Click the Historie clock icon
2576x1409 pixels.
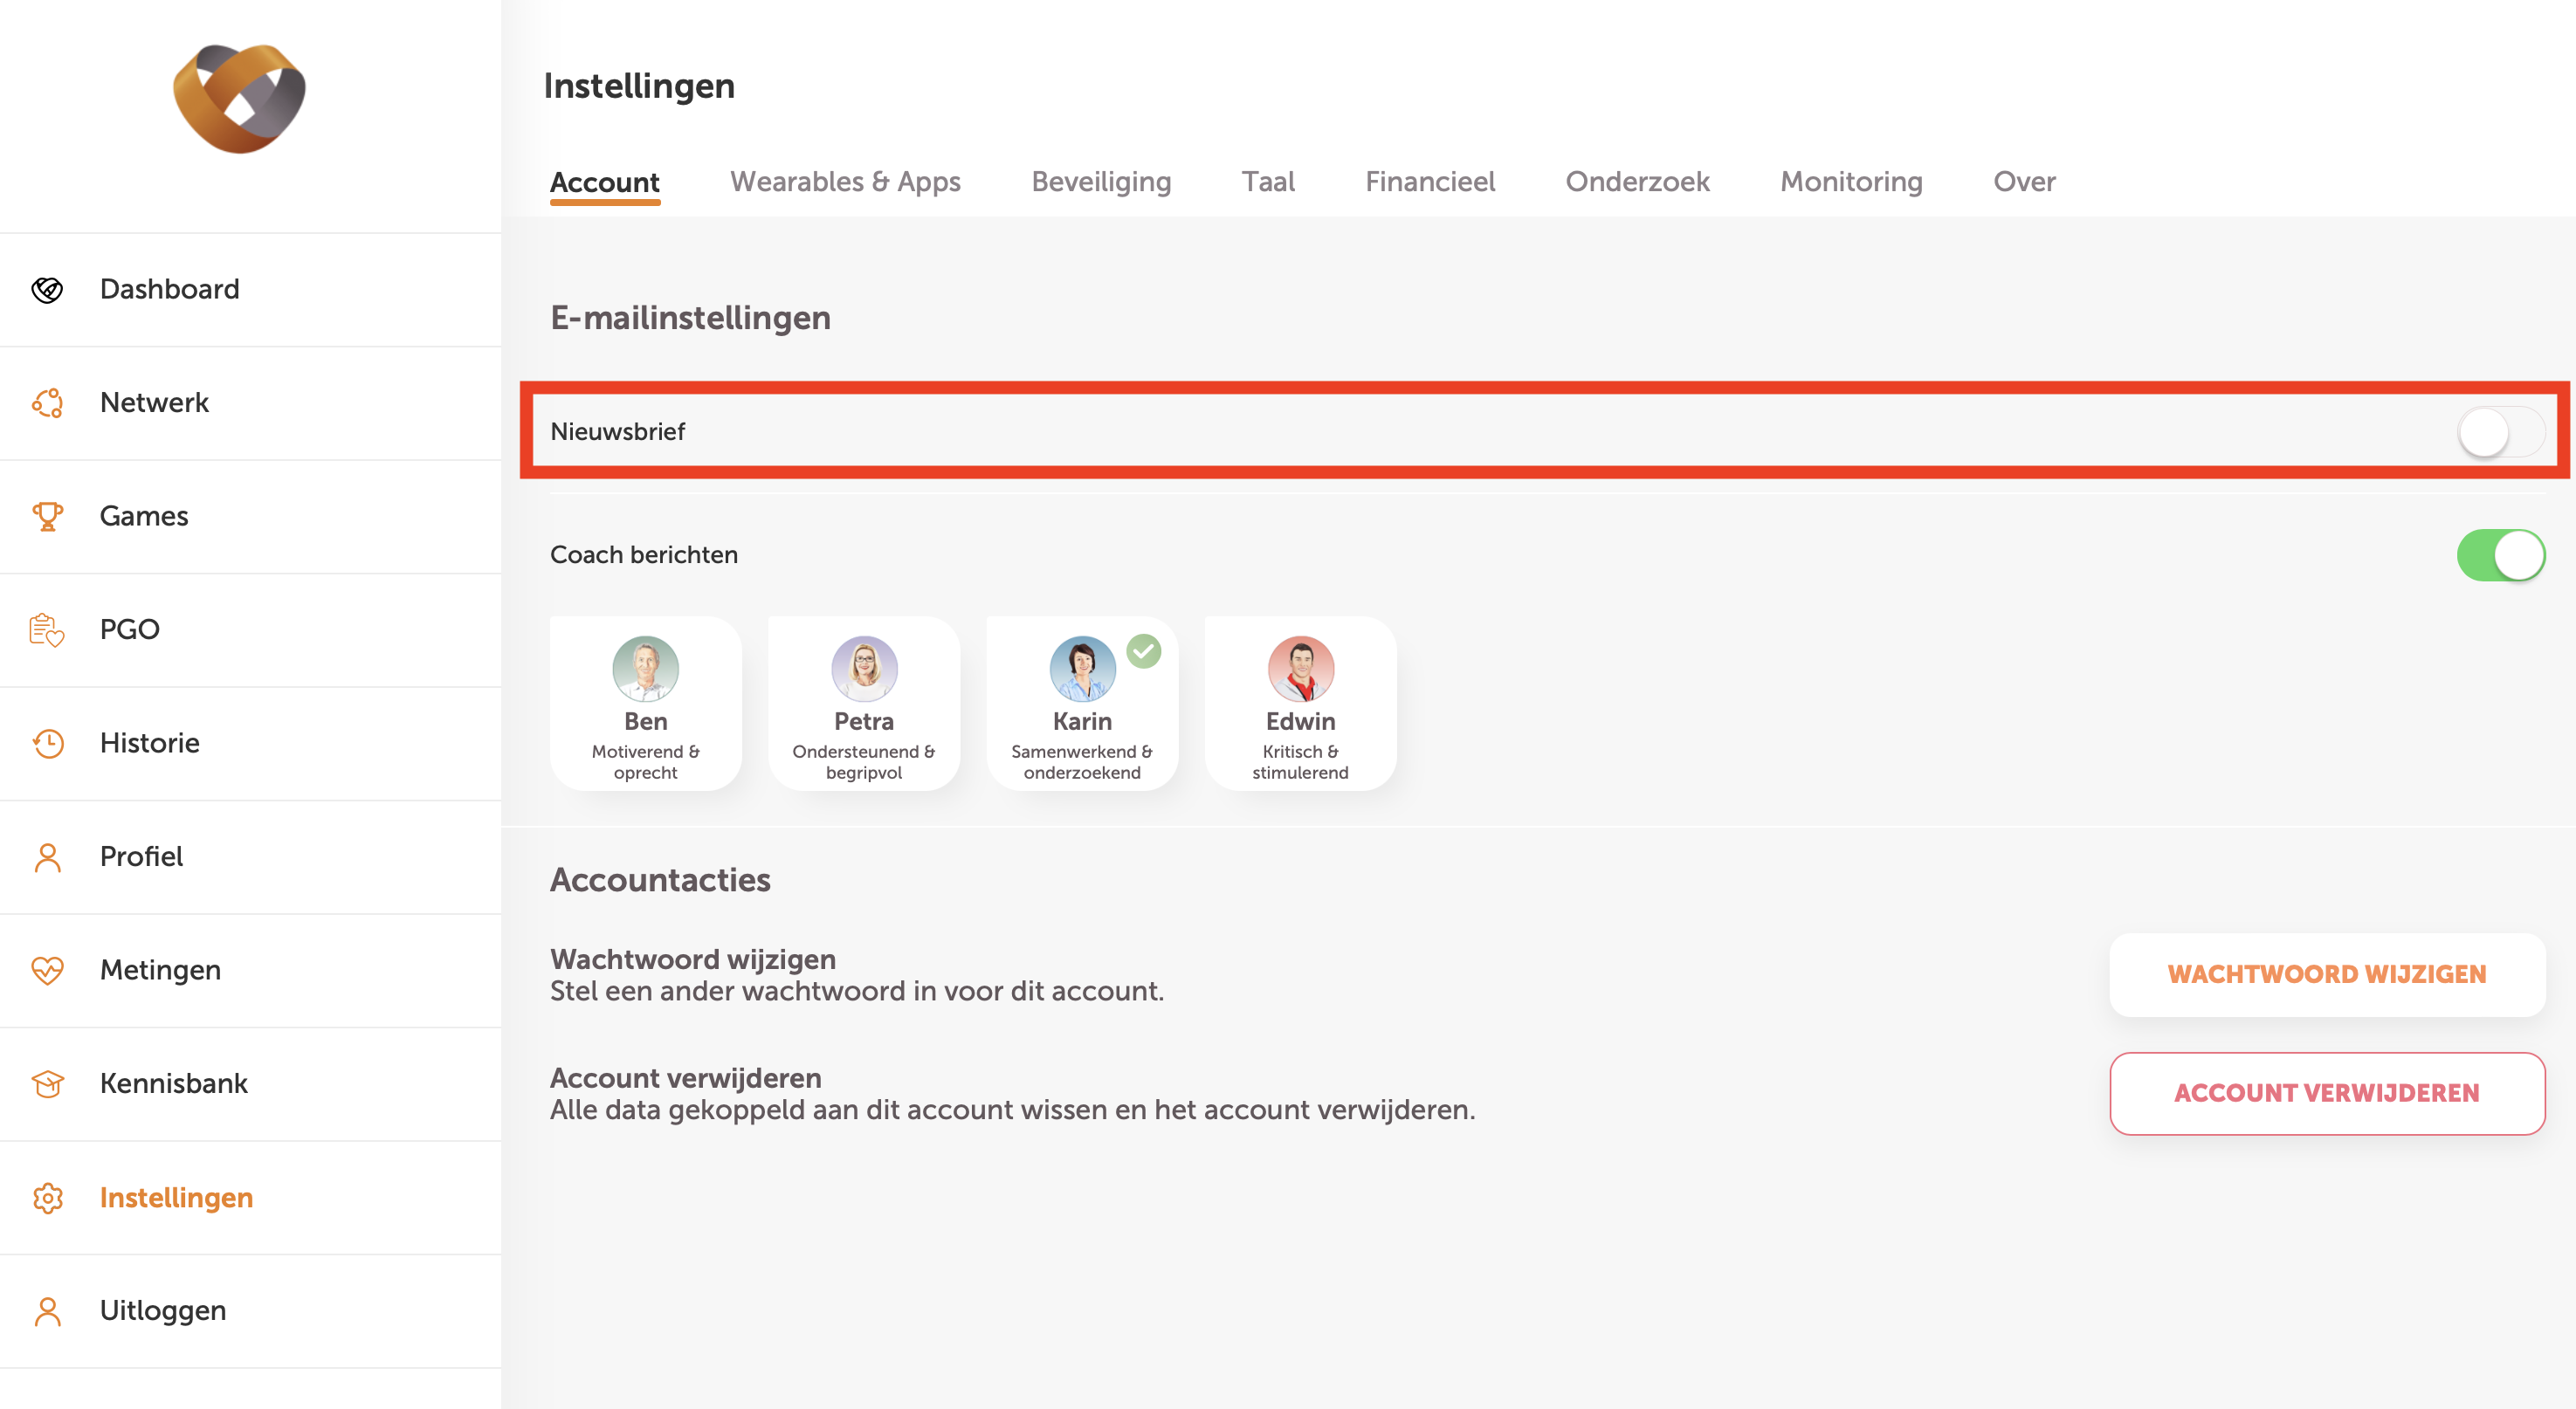tap(47, 743)
